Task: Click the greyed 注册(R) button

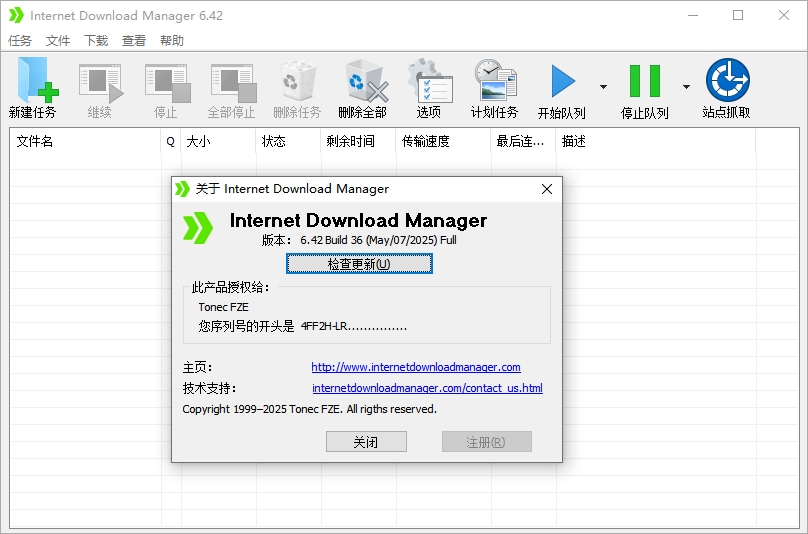Action: [x=486, y=442]
